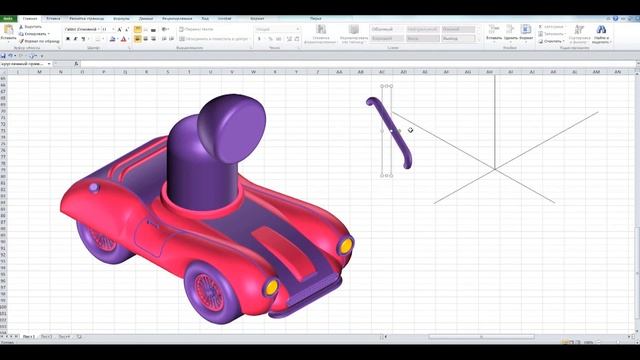Screen dimensions: 640x360
Task: Click the conditional formatting icon
Action: point(321,29)
